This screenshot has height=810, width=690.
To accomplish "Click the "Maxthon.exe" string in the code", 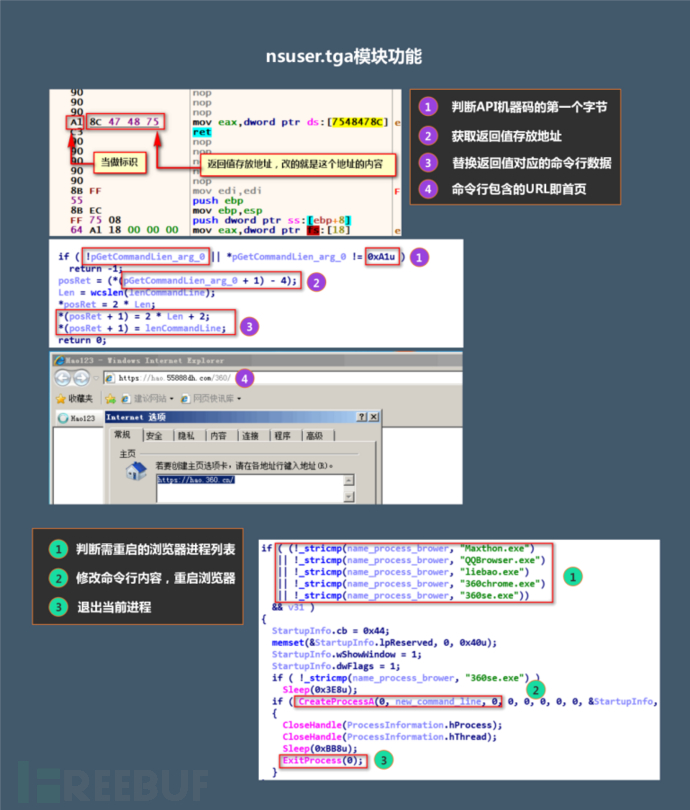I will [x=494, y=549].
